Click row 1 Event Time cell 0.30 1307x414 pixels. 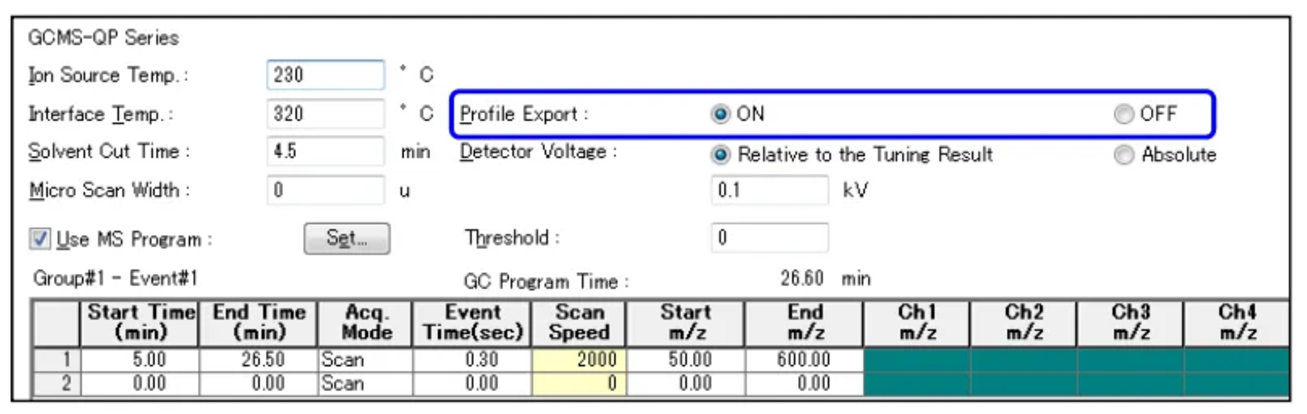pos(470,361)
